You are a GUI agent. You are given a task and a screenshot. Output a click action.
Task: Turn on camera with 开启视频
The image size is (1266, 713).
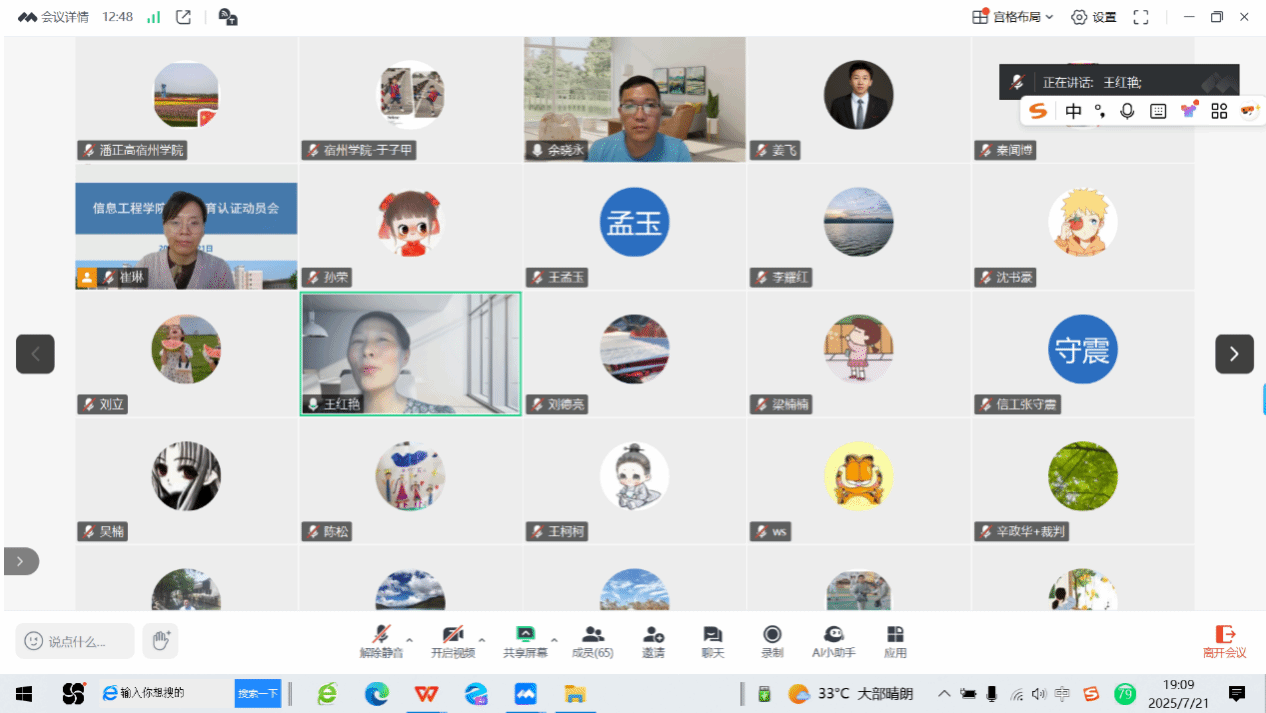pos(452,641)
